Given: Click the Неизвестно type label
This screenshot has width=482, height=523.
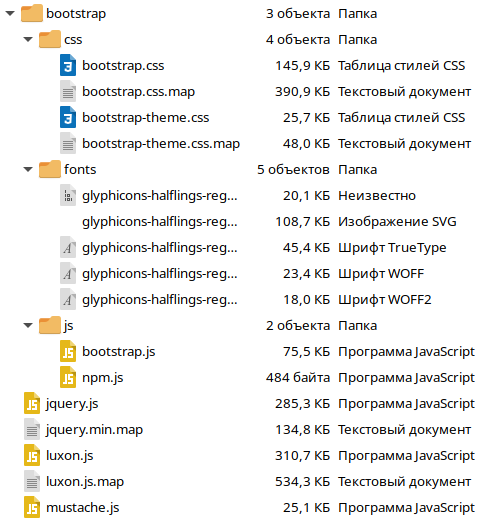Looking at the screenshot, I should (377, 196).
